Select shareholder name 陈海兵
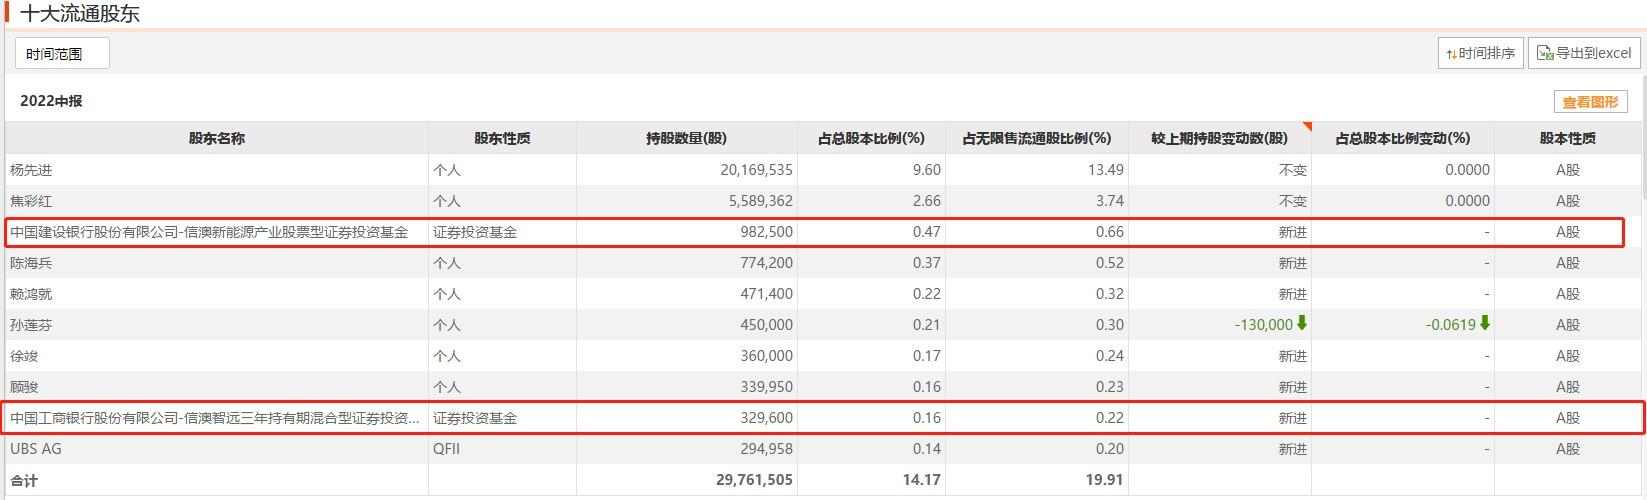 [31, 263]
